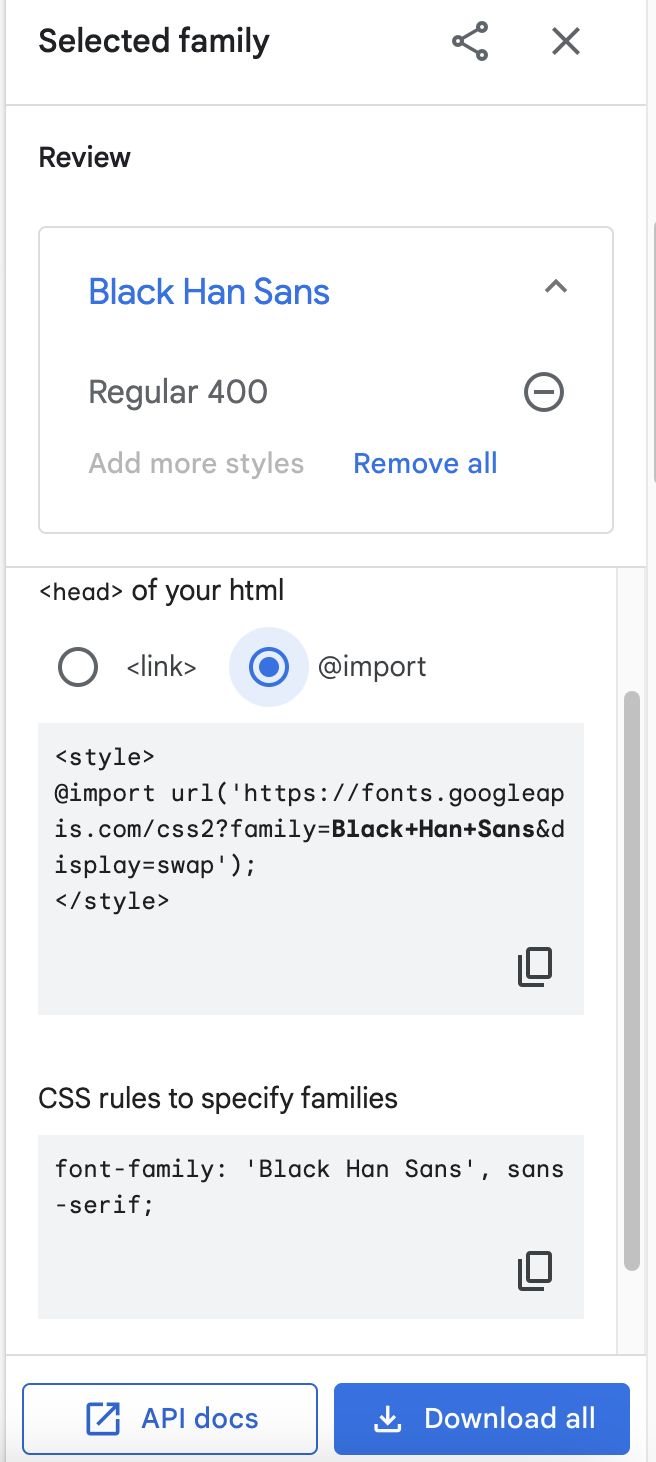Open the API docs page

tap(170, 1418)
